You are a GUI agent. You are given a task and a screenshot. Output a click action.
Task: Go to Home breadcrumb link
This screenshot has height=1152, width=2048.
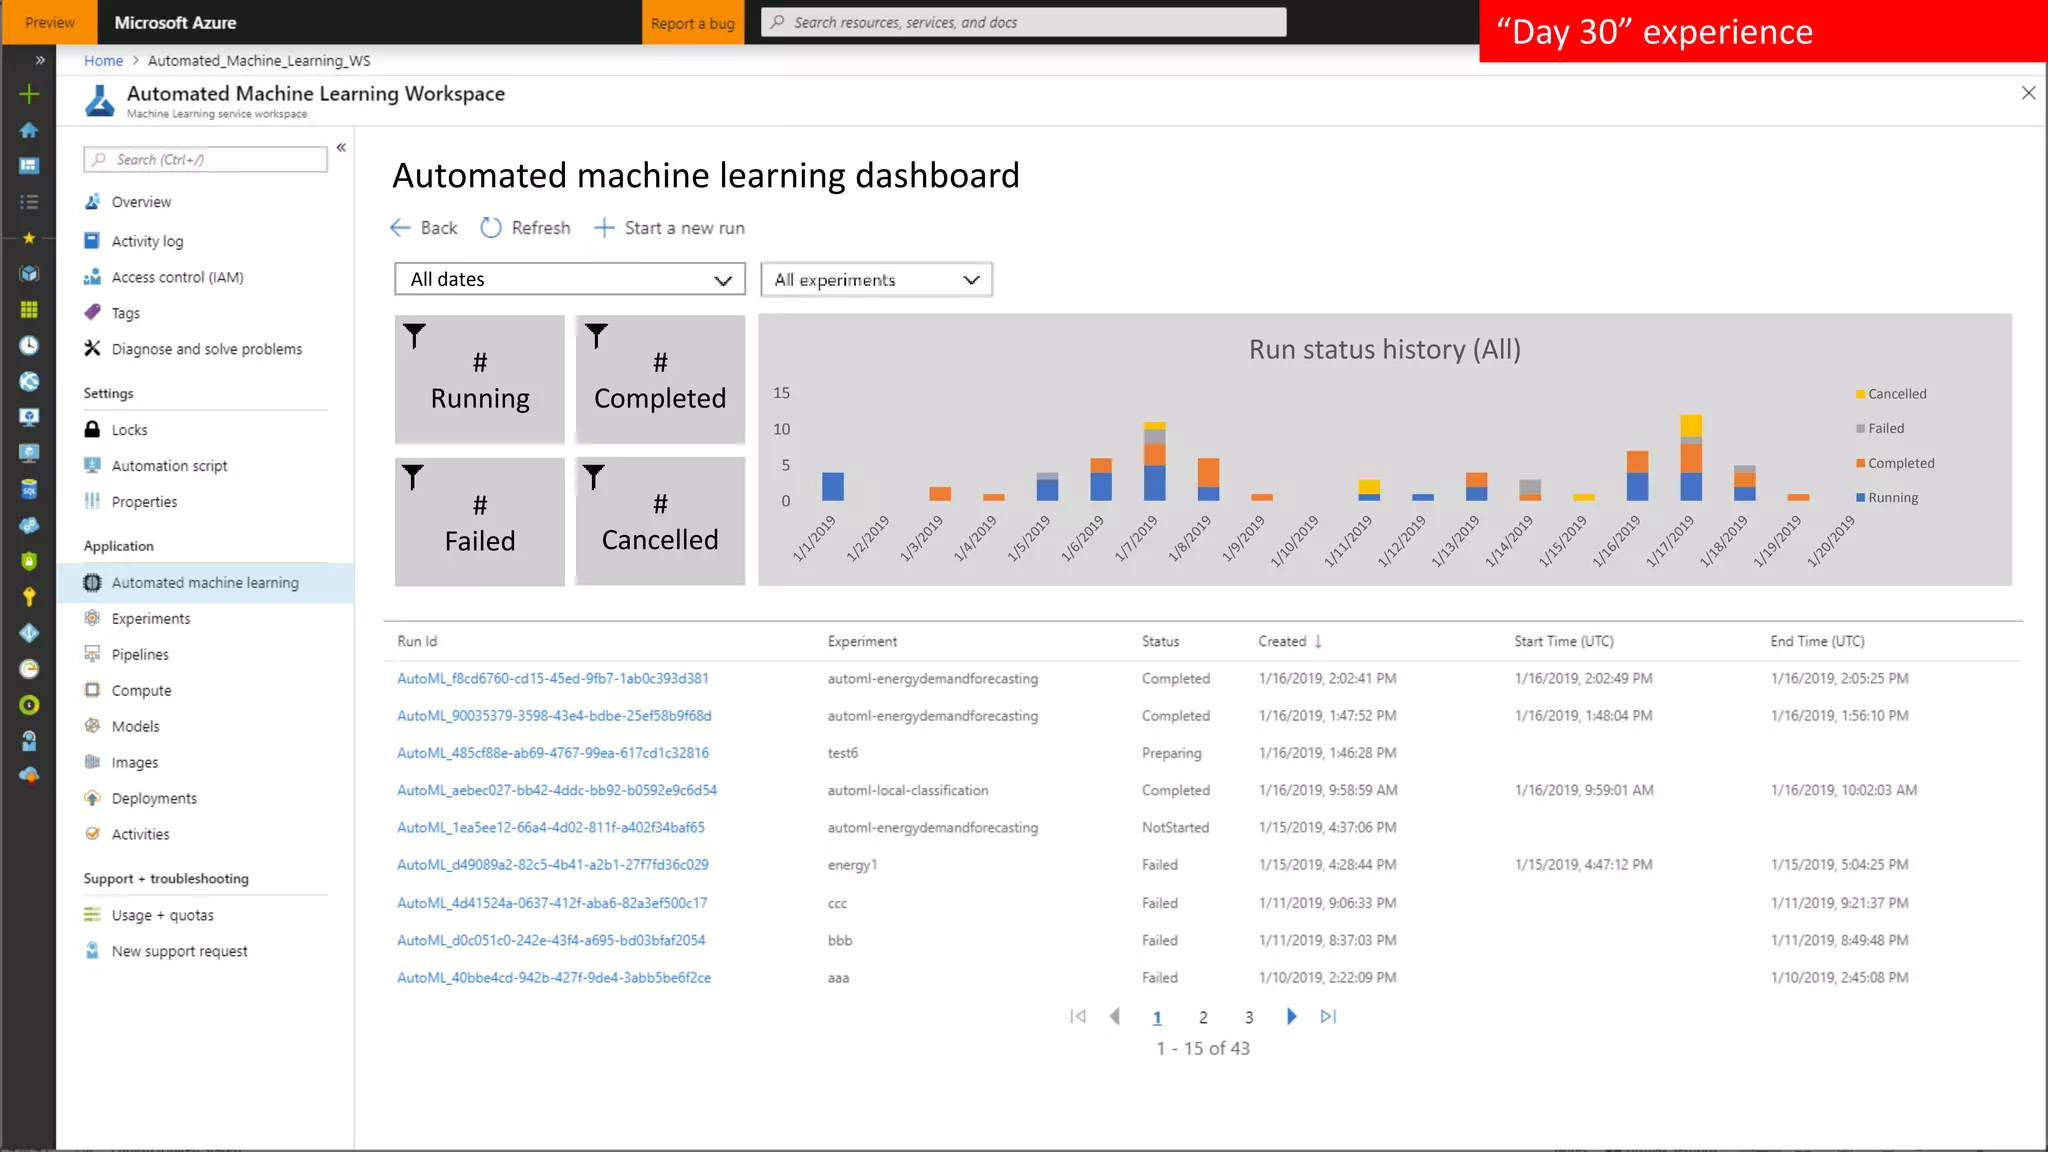point(103,61)
